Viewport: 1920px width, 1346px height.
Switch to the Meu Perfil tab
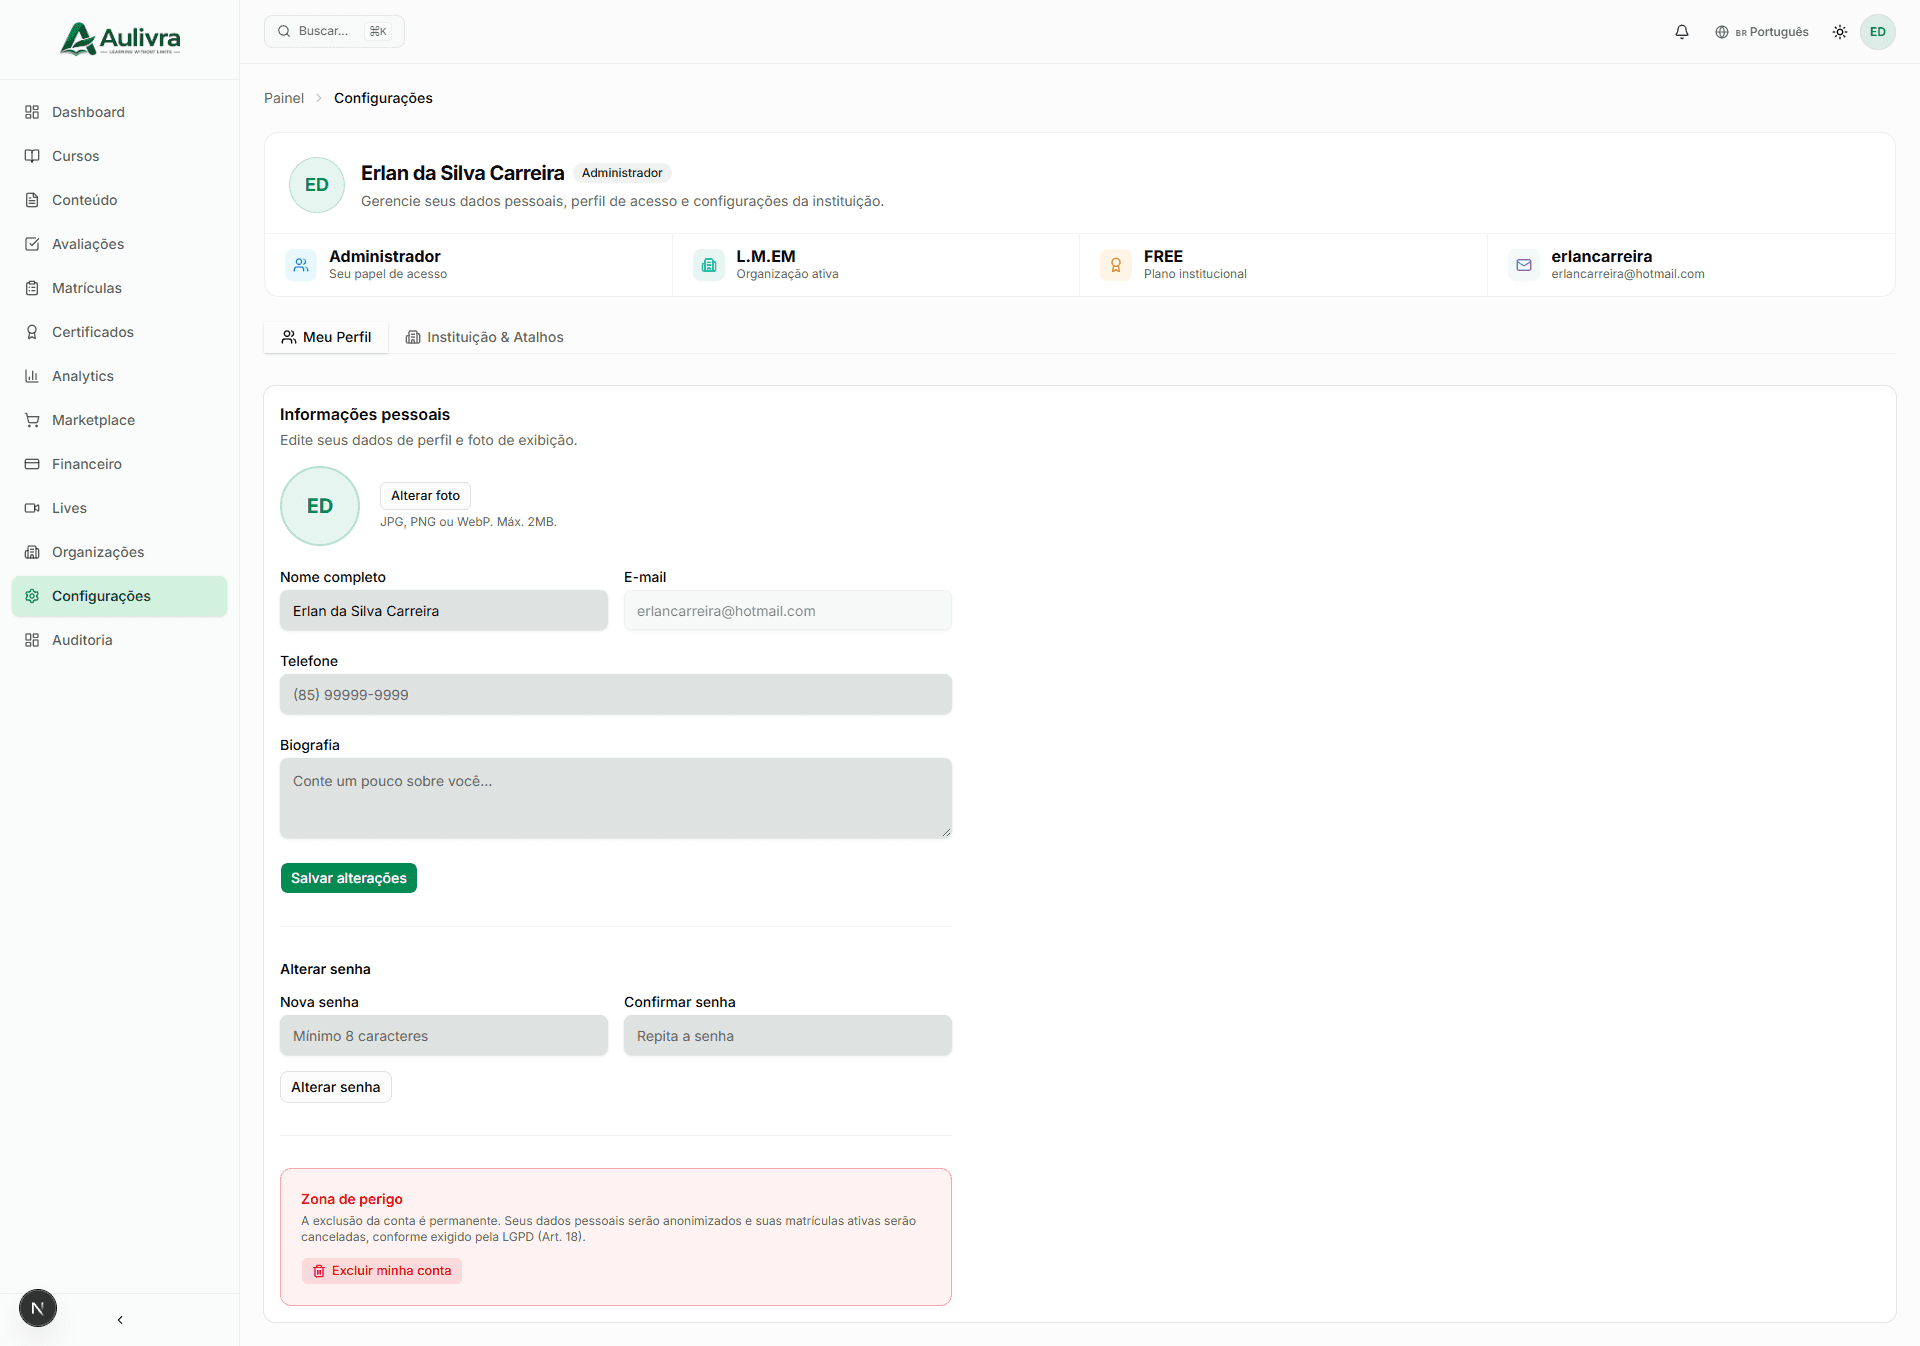(x=326, y=337)
